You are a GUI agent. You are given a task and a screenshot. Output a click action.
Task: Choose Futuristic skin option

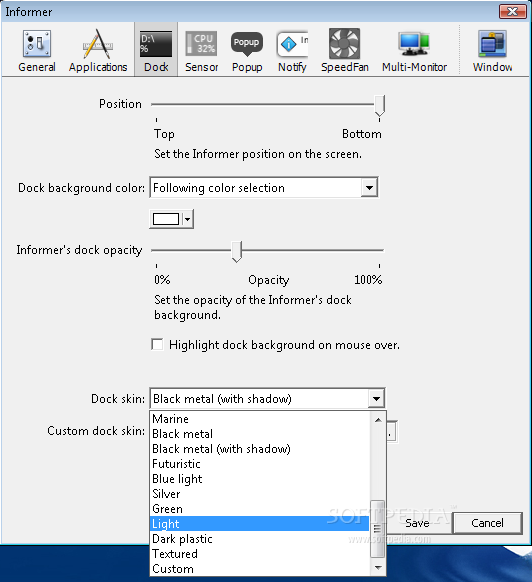click(260, 464)
